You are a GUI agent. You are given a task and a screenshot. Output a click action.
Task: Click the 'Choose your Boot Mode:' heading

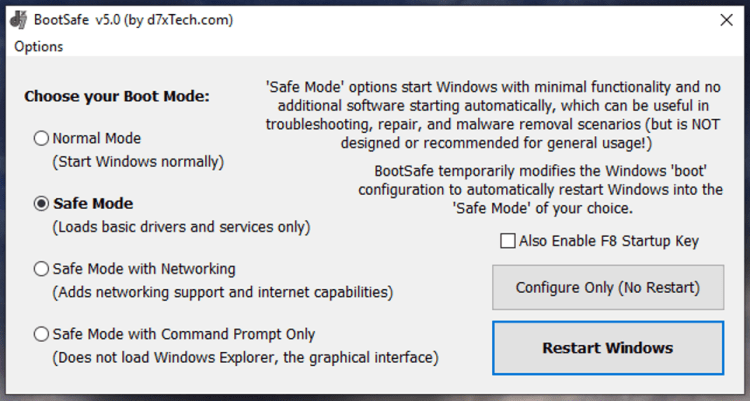click(x=118, y=97)
